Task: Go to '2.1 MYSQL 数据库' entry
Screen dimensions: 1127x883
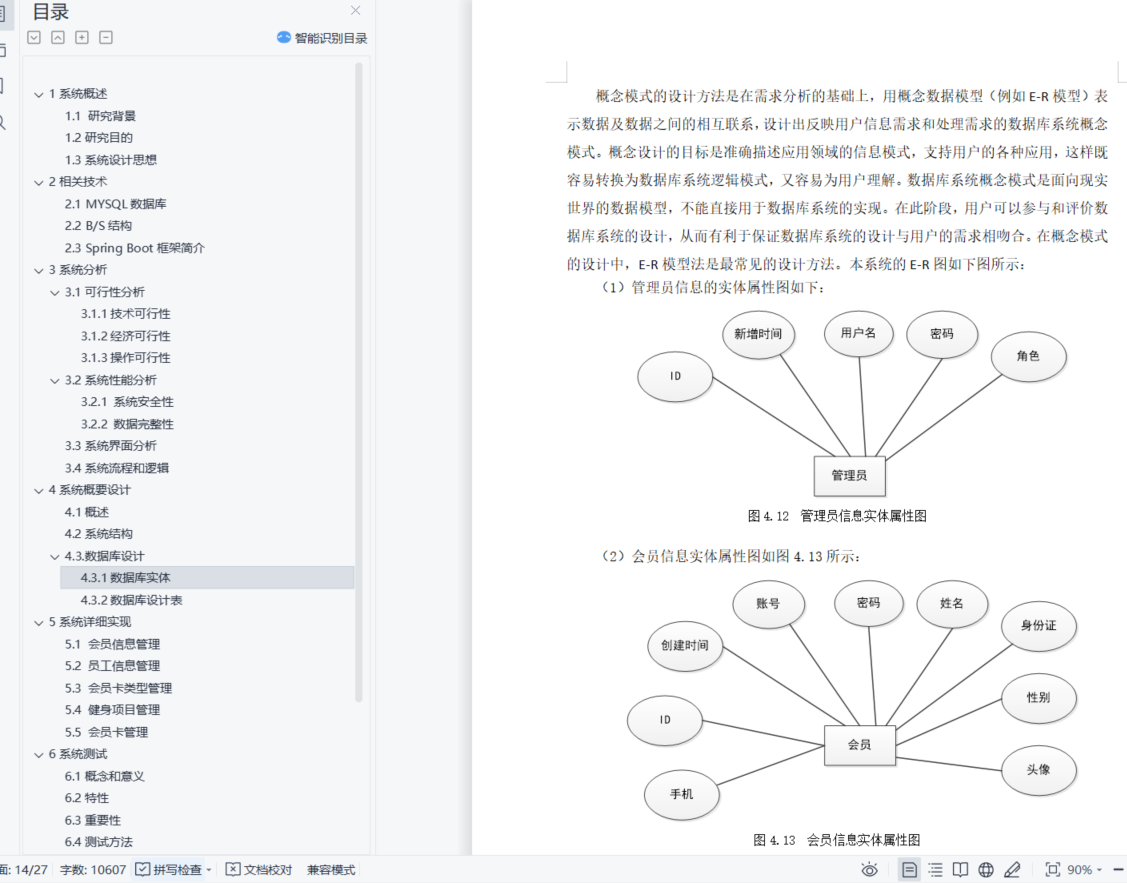Action: click(x=115, y=204)
